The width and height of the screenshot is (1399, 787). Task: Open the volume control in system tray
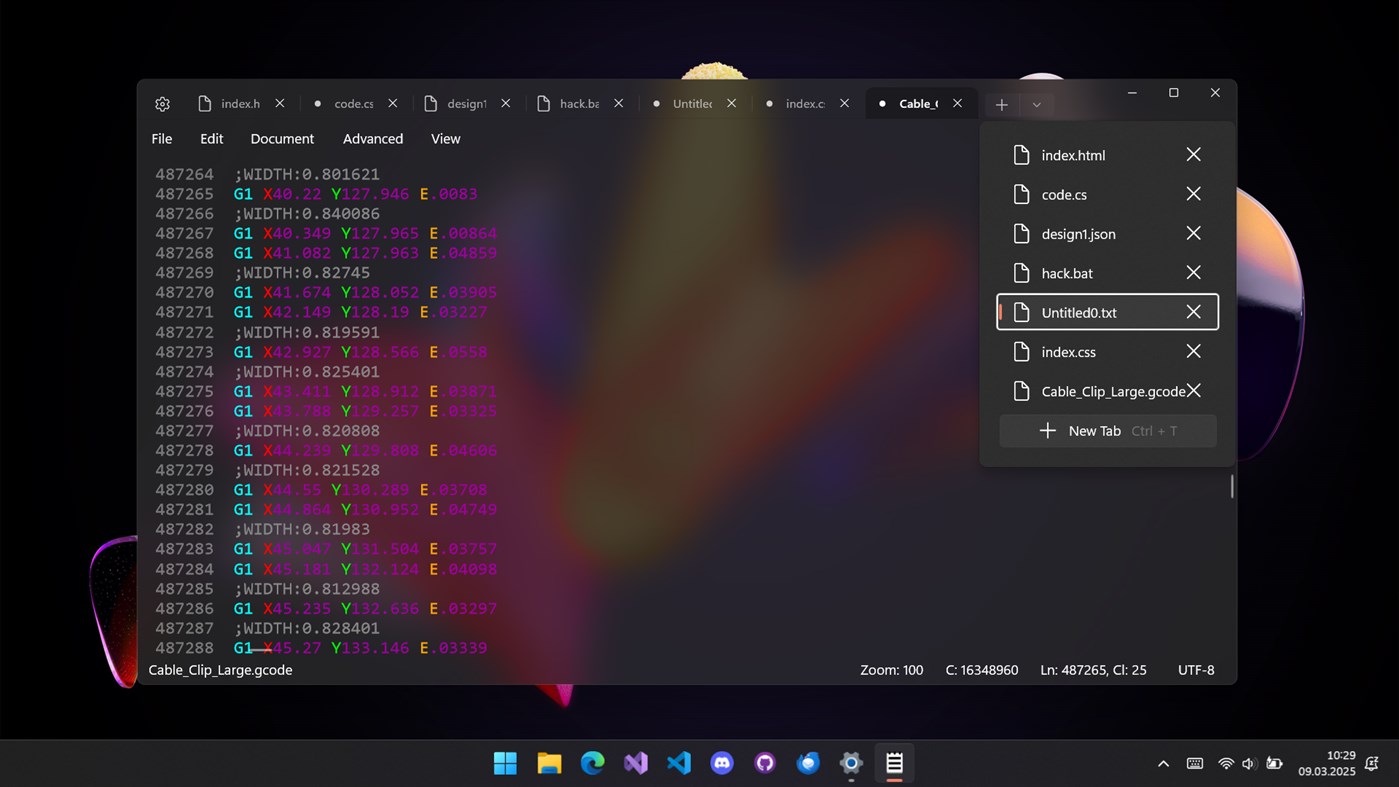pos(1248,764)
